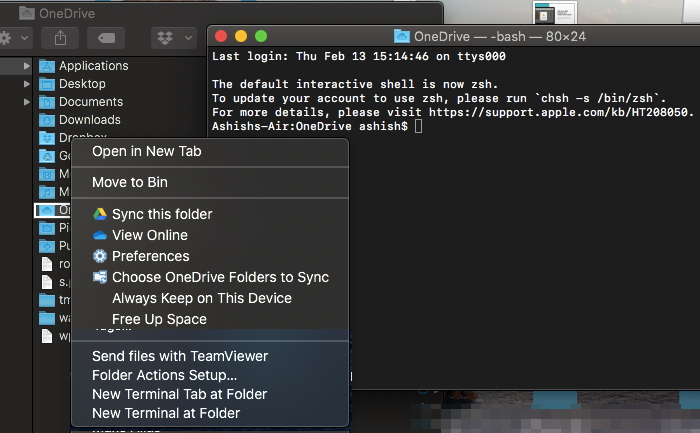This screenshot has height=433, width=700.
Task: Choose Sync this folder
Action: point(210,214)
